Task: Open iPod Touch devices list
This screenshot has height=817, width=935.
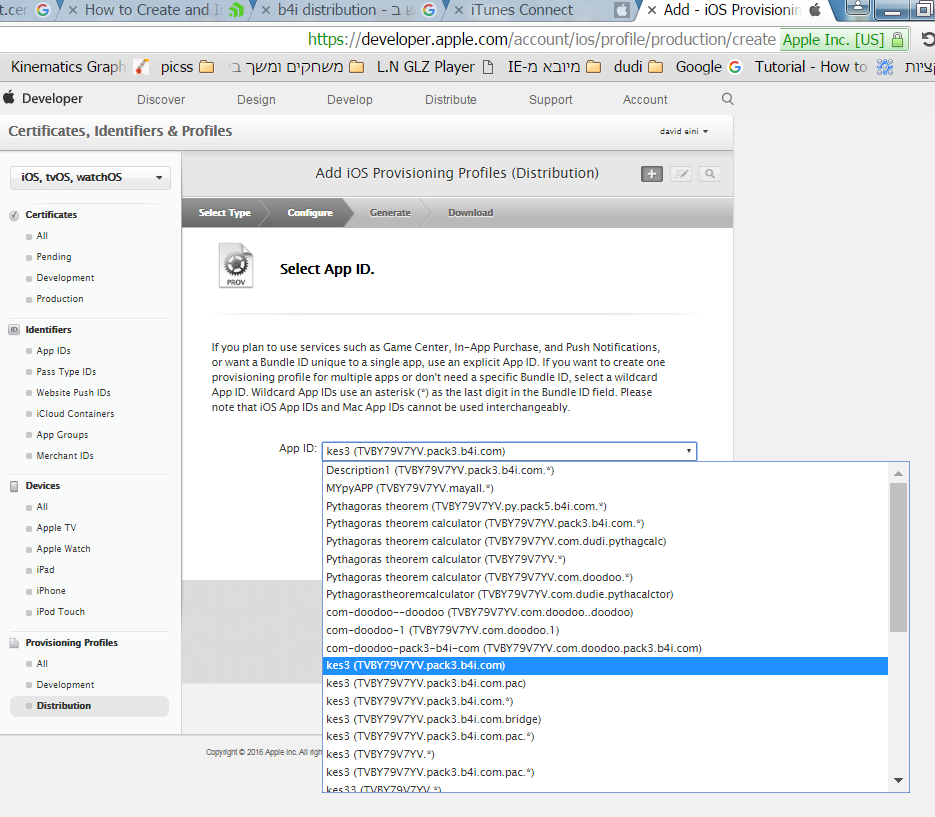Action: pos(60,611)
